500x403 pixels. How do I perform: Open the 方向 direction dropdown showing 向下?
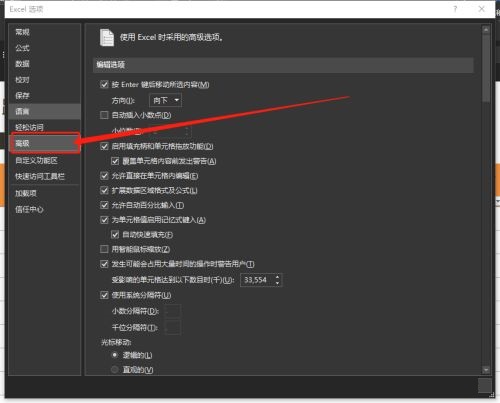tap(165, 100)
